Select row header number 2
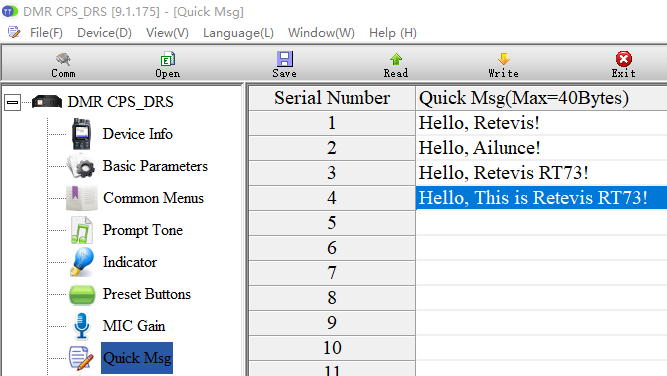Viewport: 667px width, 376px height. [x=332, y=148]
